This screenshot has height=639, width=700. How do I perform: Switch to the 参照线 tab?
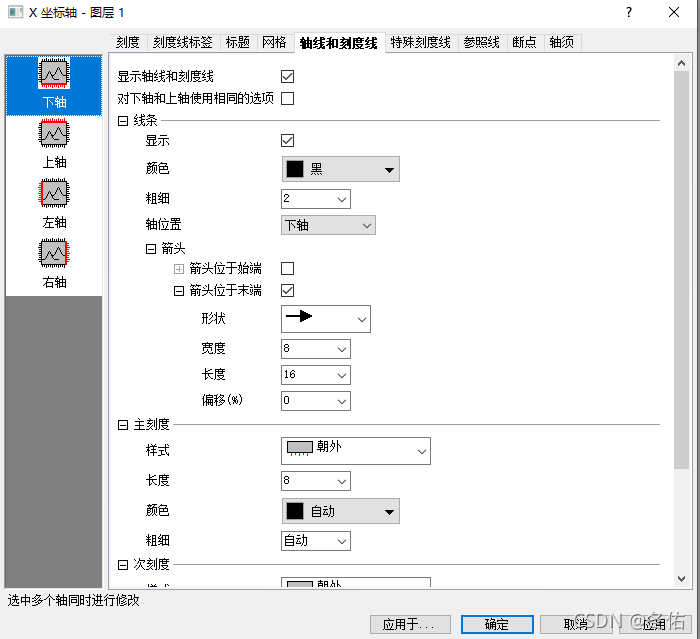click(482, 42)
